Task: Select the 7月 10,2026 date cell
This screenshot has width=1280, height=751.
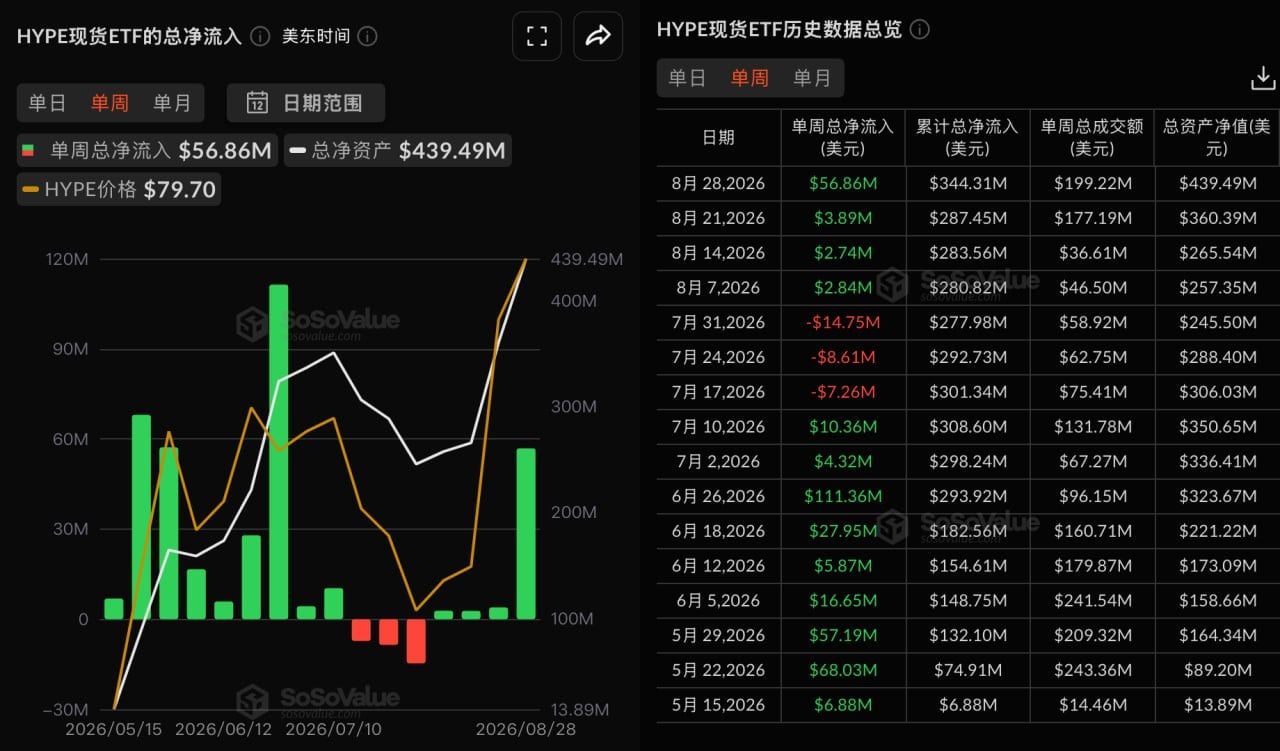Action: click(718, 427)
